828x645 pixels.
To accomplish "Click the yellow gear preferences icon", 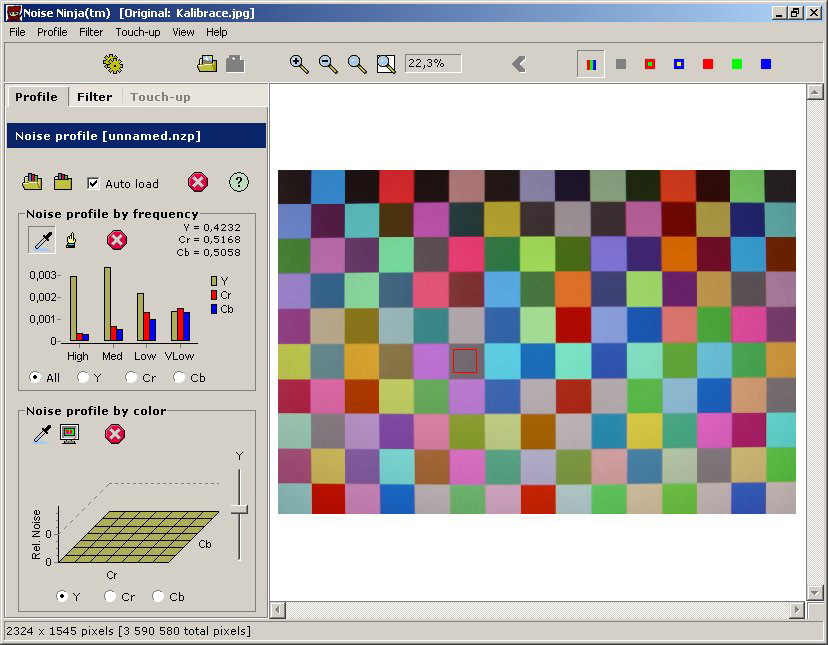I will [x=113, y=64].
